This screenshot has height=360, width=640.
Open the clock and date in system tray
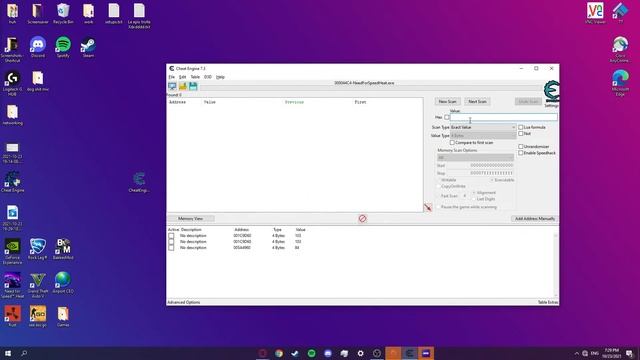coord(611,353)
